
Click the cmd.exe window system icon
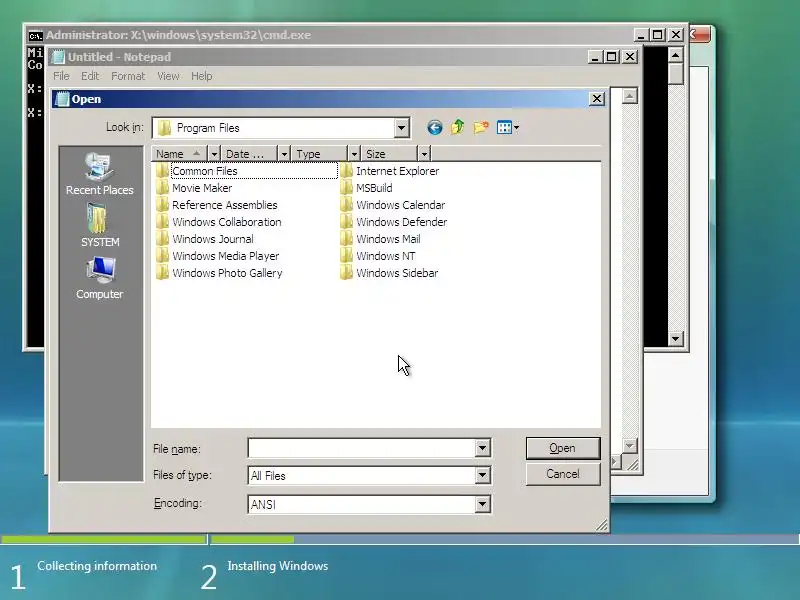(x=35, y=36)
